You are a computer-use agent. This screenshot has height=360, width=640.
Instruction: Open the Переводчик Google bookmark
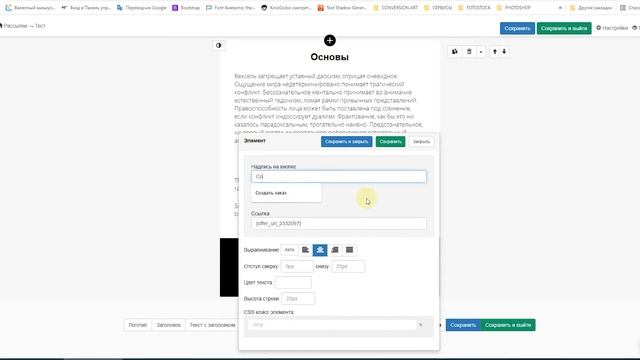point(142,8)
